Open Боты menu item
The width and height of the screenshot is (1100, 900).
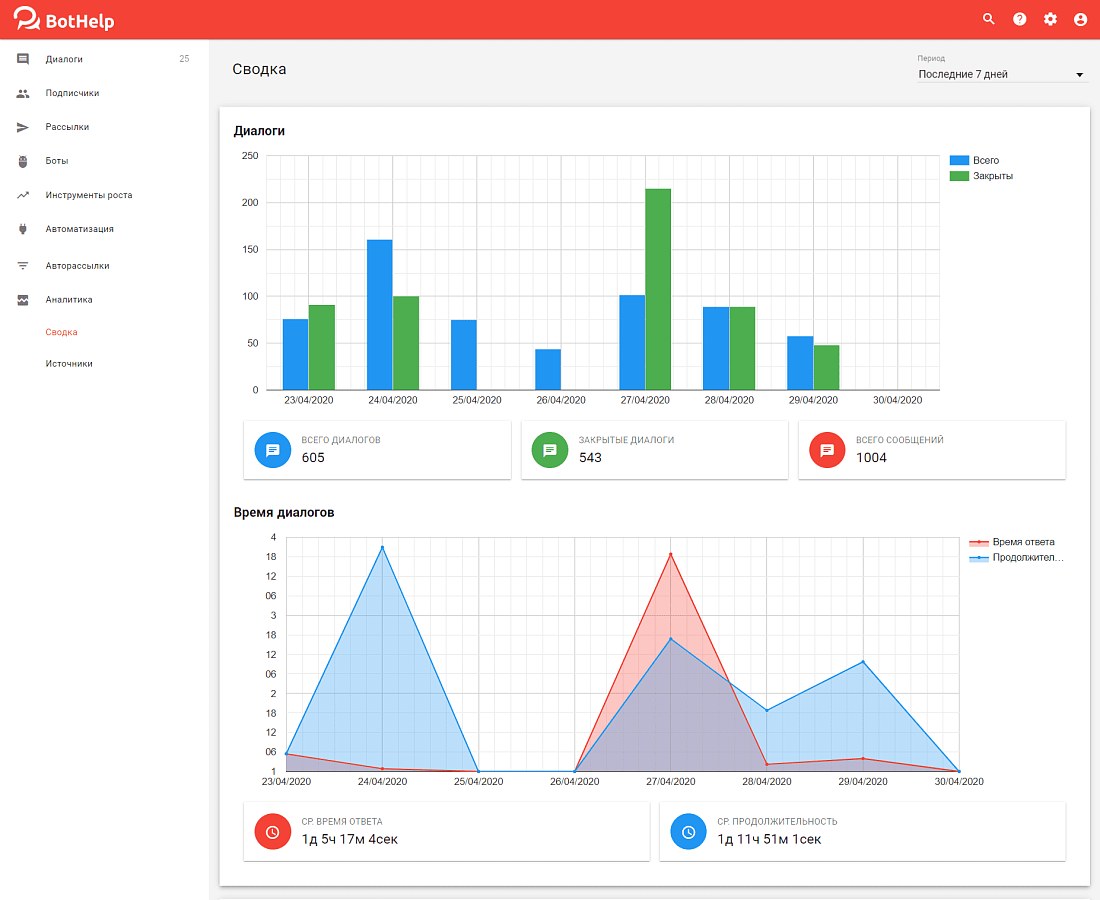(105, 161)
